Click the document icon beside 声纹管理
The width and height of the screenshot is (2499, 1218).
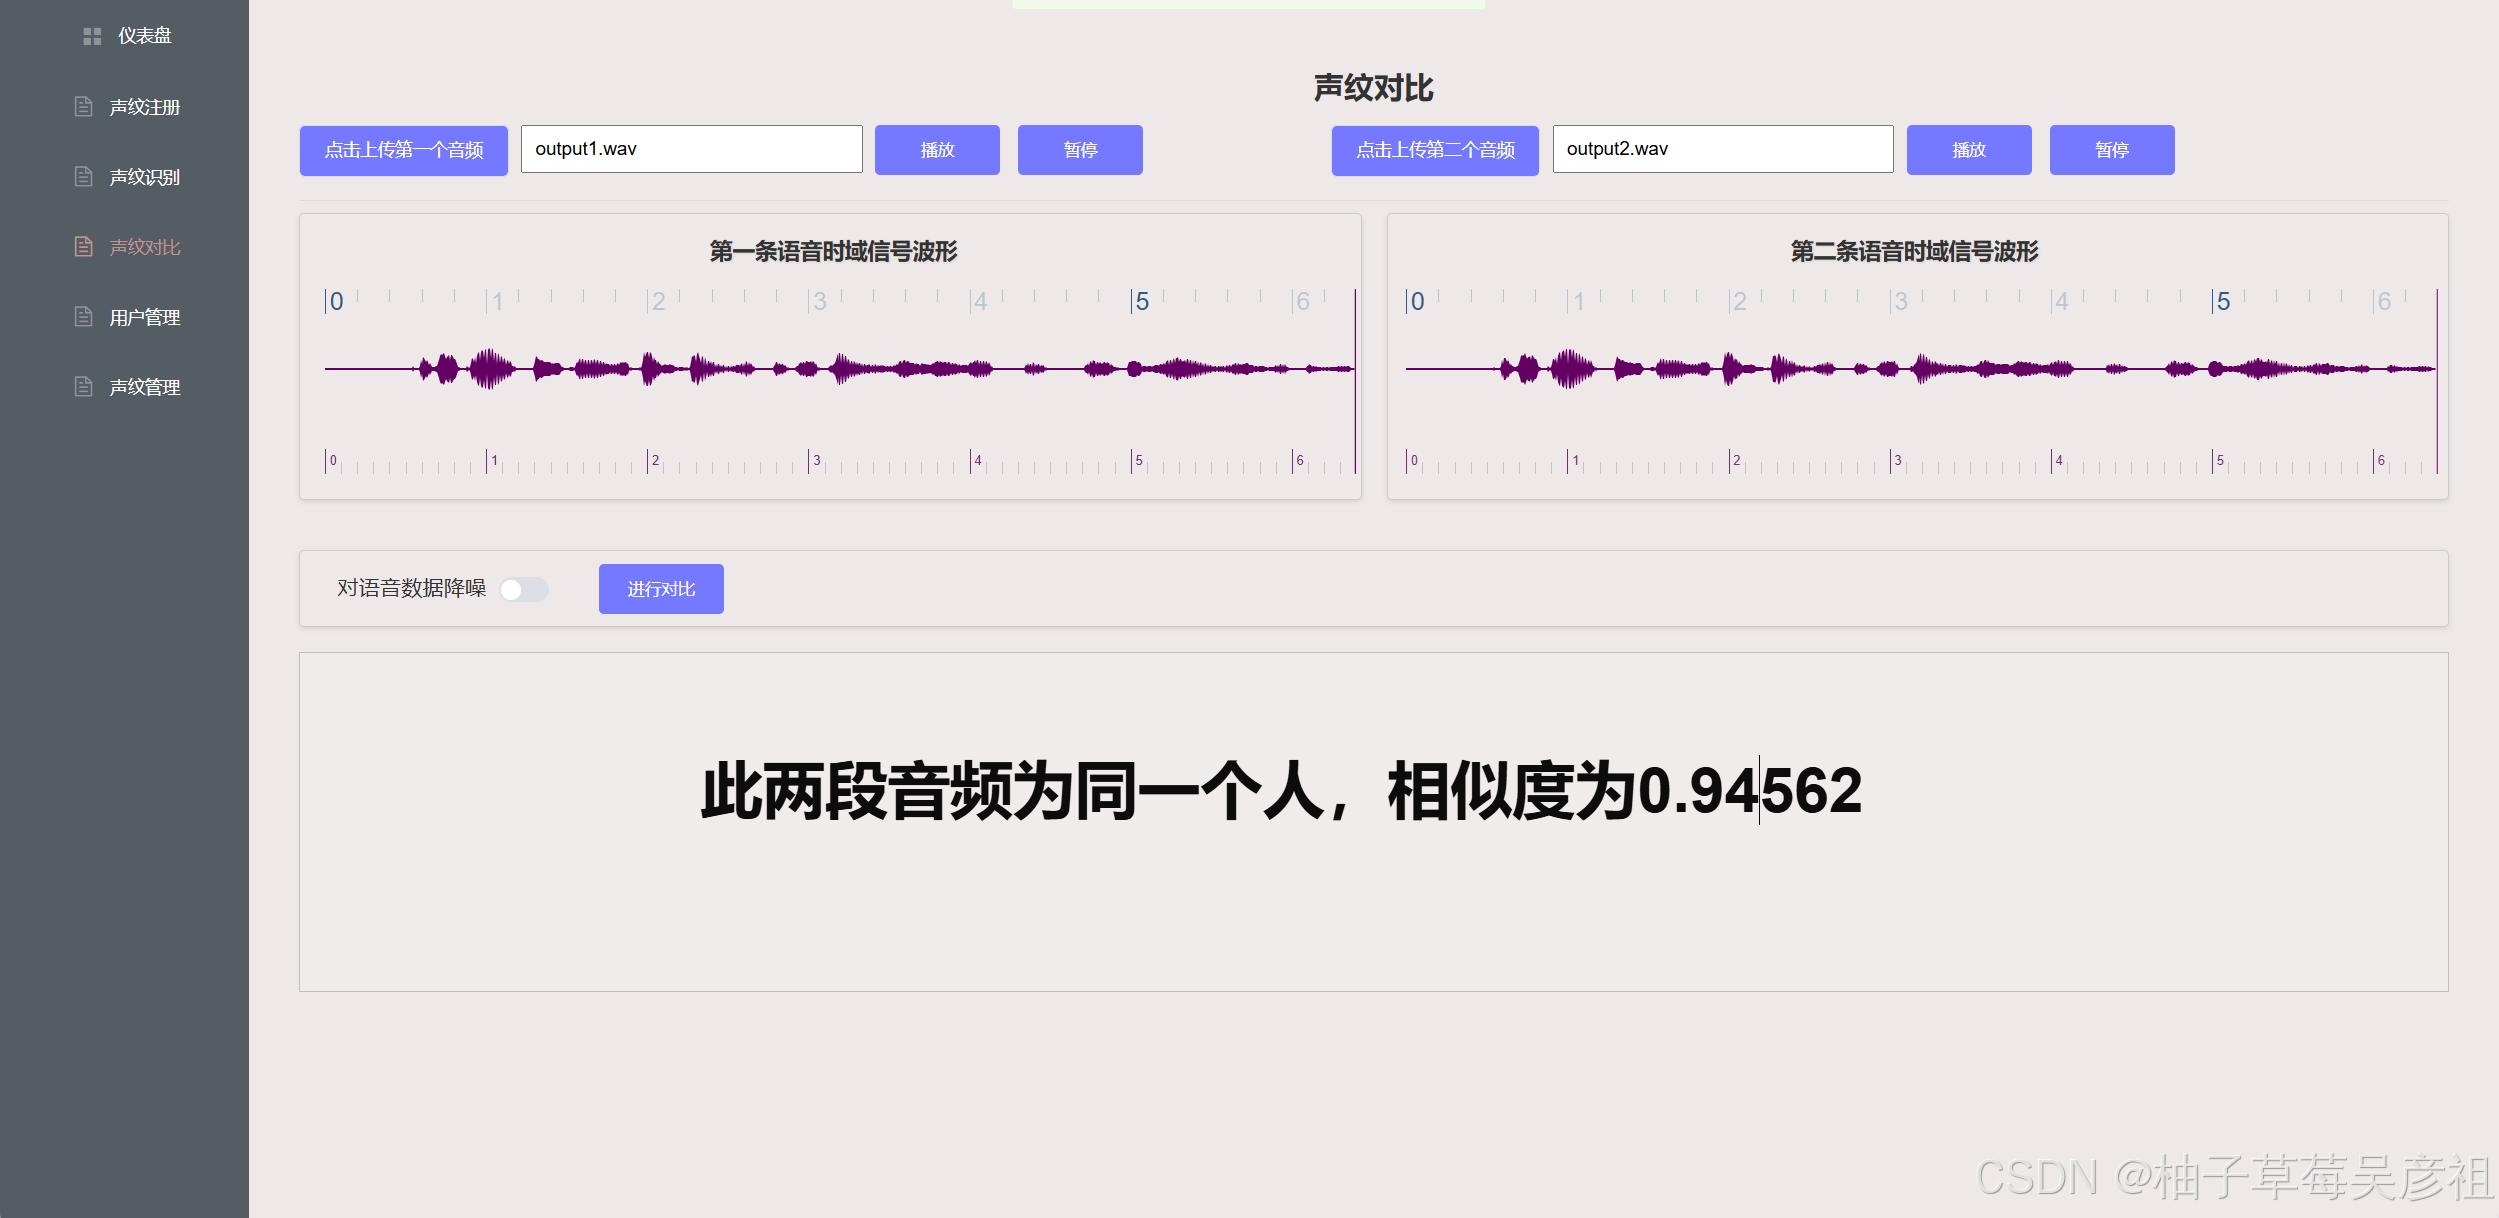click(84, 387)
